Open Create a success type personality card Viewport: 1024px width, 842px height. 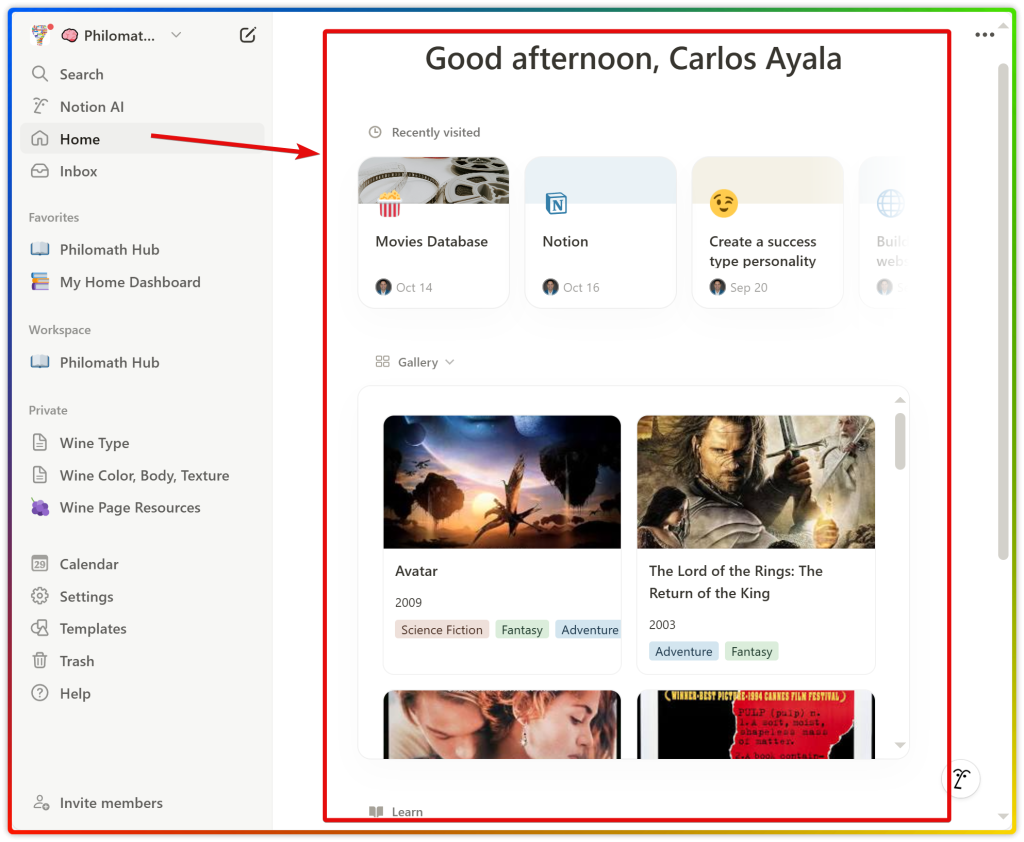[x=767, y=233]
